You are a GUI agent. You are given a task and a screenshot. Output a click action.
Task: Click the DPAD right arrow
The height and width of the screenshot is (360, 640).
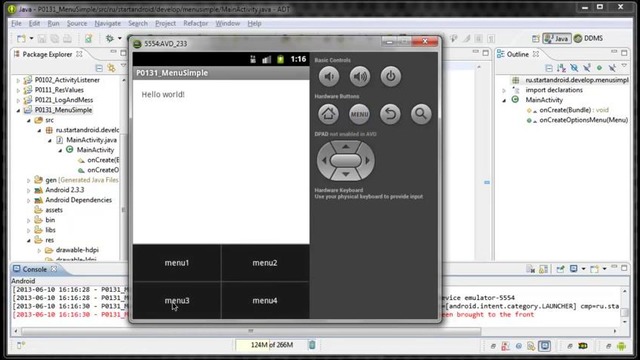tap(368, 161)
